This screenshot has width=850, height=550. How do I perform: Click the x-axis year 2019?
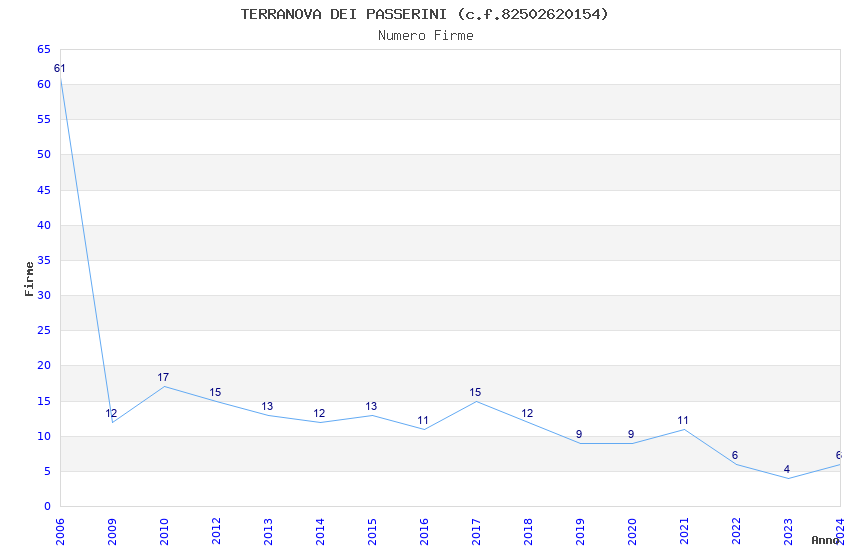click(580, 532)
